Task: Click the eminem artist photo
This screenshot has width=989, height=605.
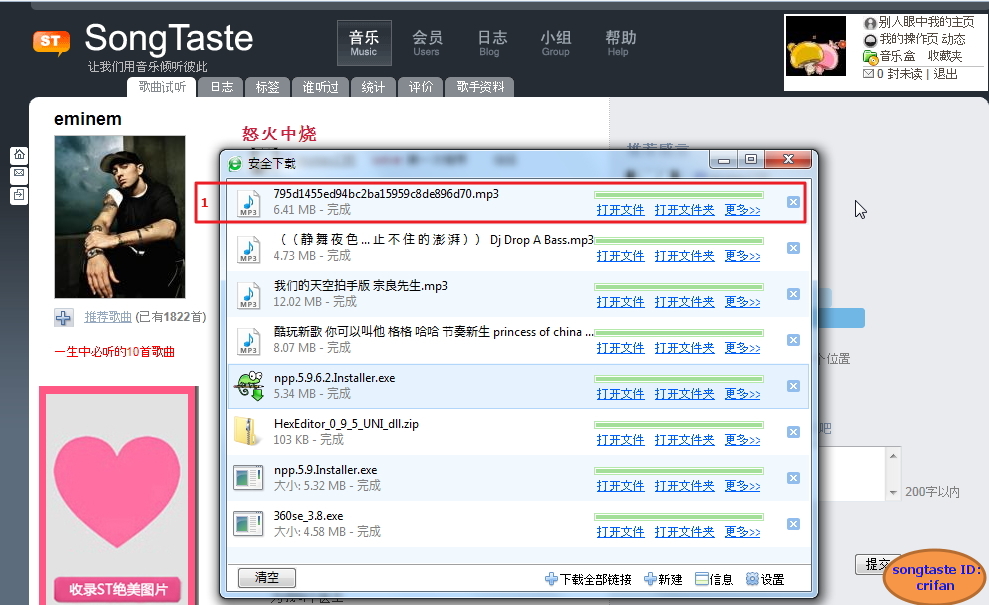Action: [x=120, y=216]
